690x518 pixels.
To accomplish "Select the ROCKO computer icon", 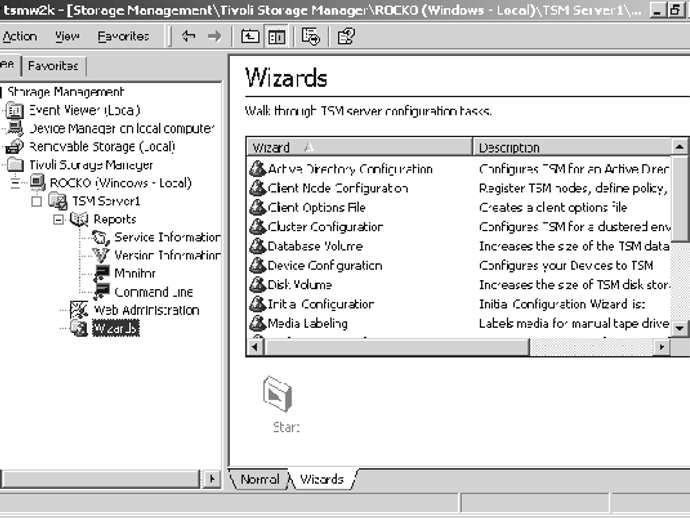I will coord(37,182).
